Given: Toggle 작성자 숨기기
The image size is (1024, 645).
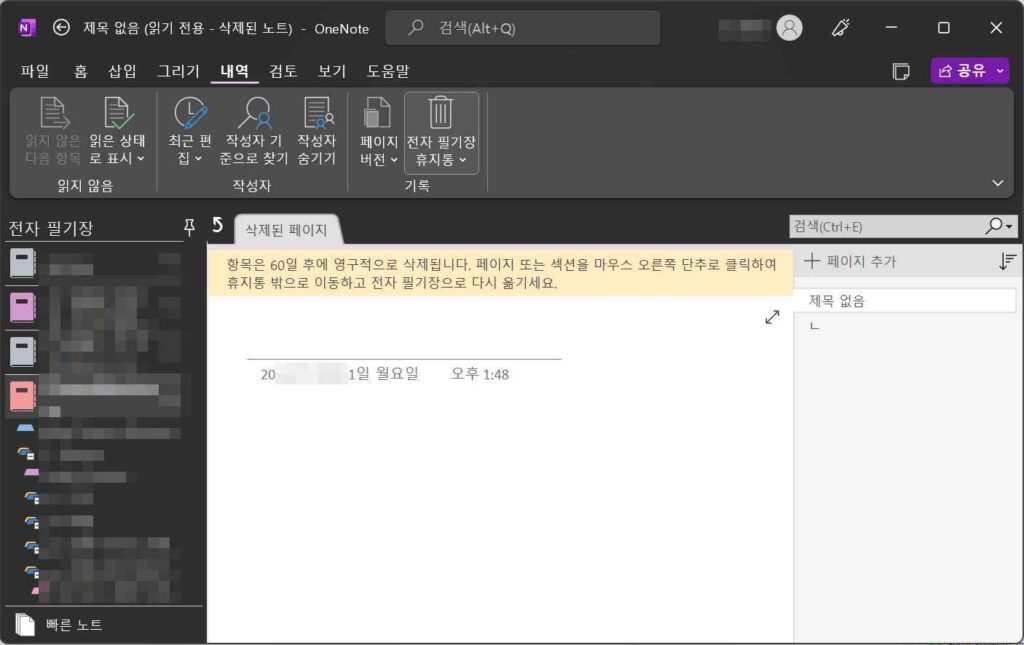Looking at the screenshot, I should (317, 130).
